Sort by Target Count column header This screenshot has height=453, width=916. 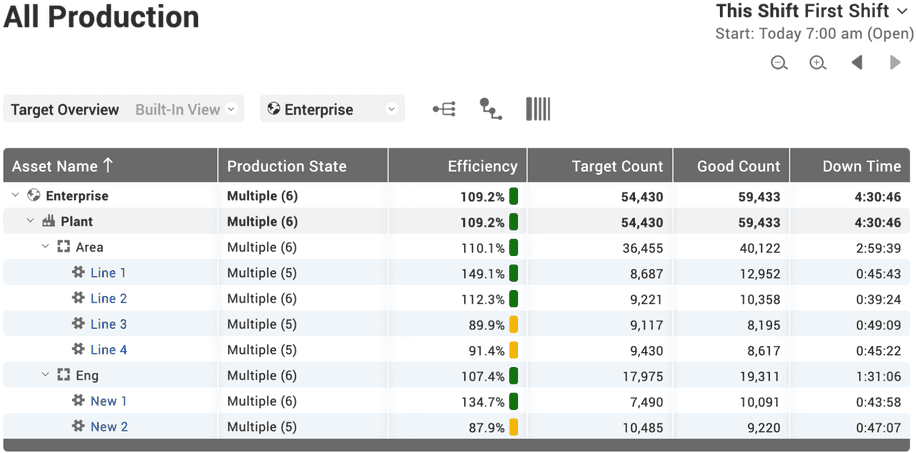(600, 166)
